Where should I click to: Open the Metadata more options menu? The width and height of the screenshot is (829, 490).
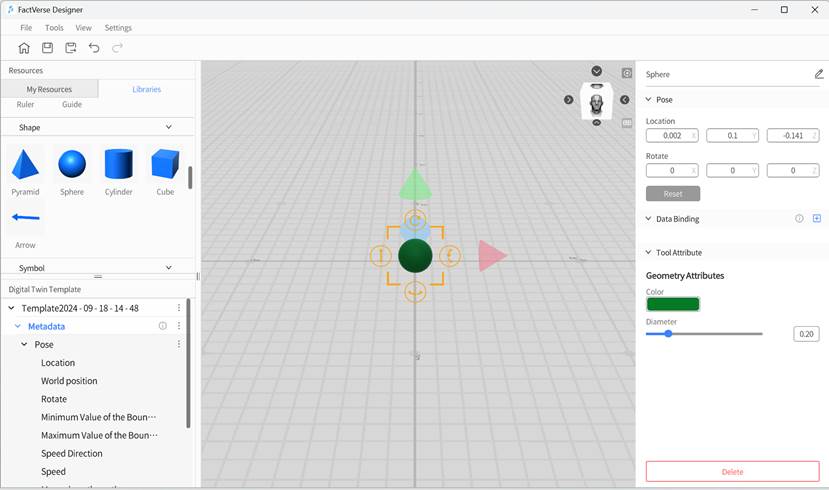coord(179,326)
